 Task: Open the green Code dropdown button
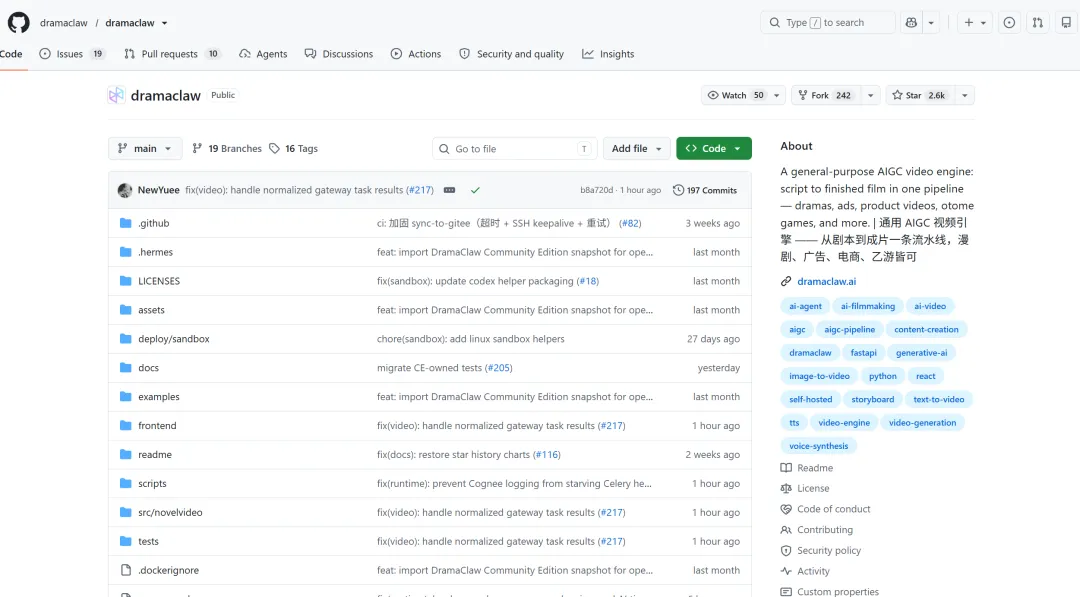pyautogui.click(x=714, y=149)
